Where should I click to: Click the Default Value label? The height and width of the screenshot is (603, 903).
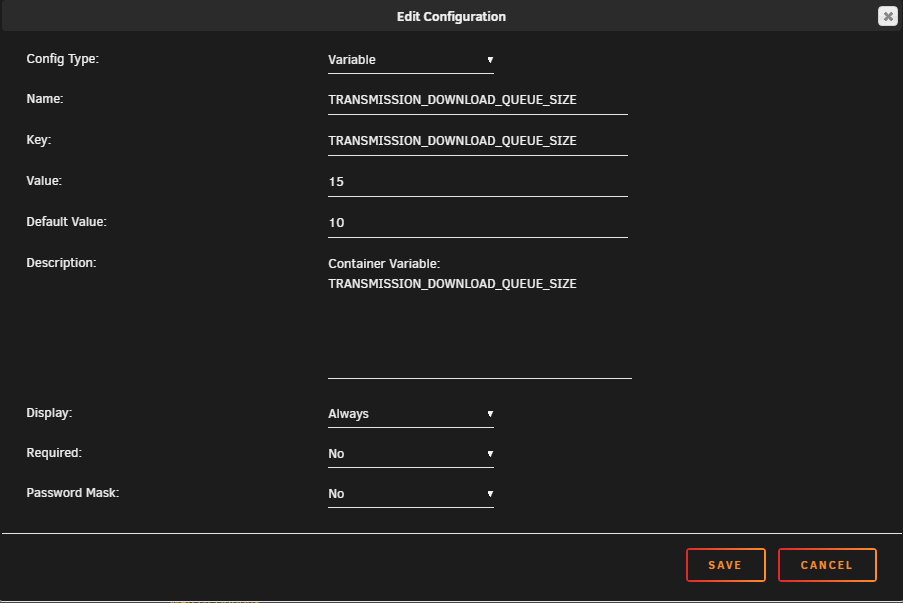point(66,222)
